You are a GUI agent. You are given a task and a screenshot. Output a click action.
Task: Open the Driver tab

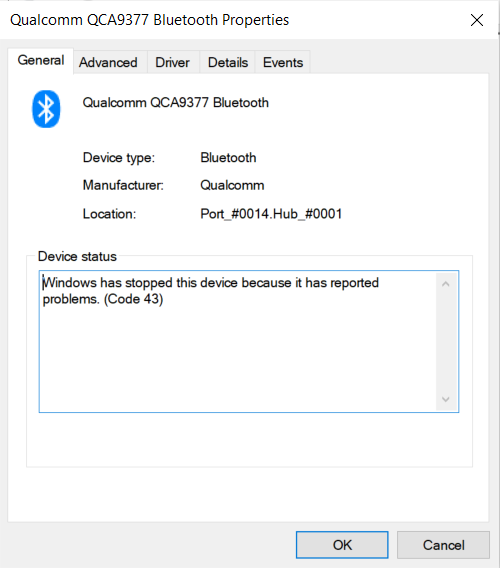172,63
